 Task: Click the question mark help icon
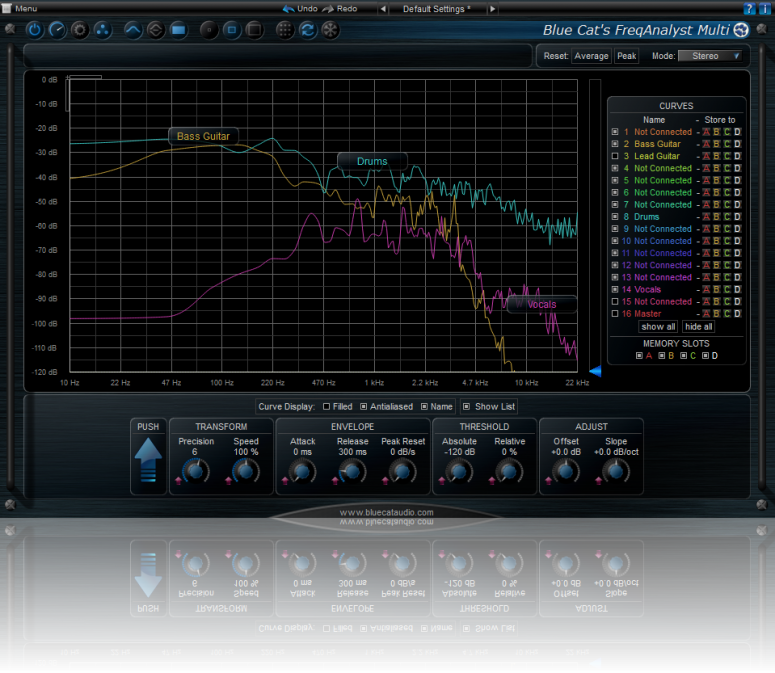(749, 8)
